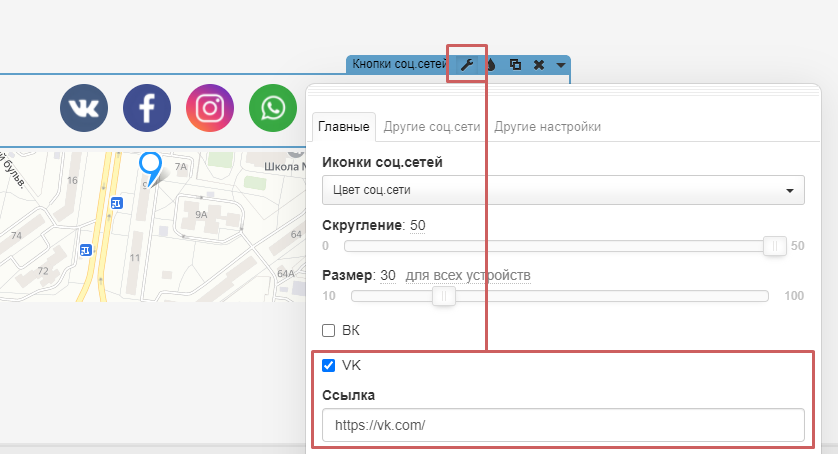
Task: Click building 9A on the map
Action: tap(201, 214)
